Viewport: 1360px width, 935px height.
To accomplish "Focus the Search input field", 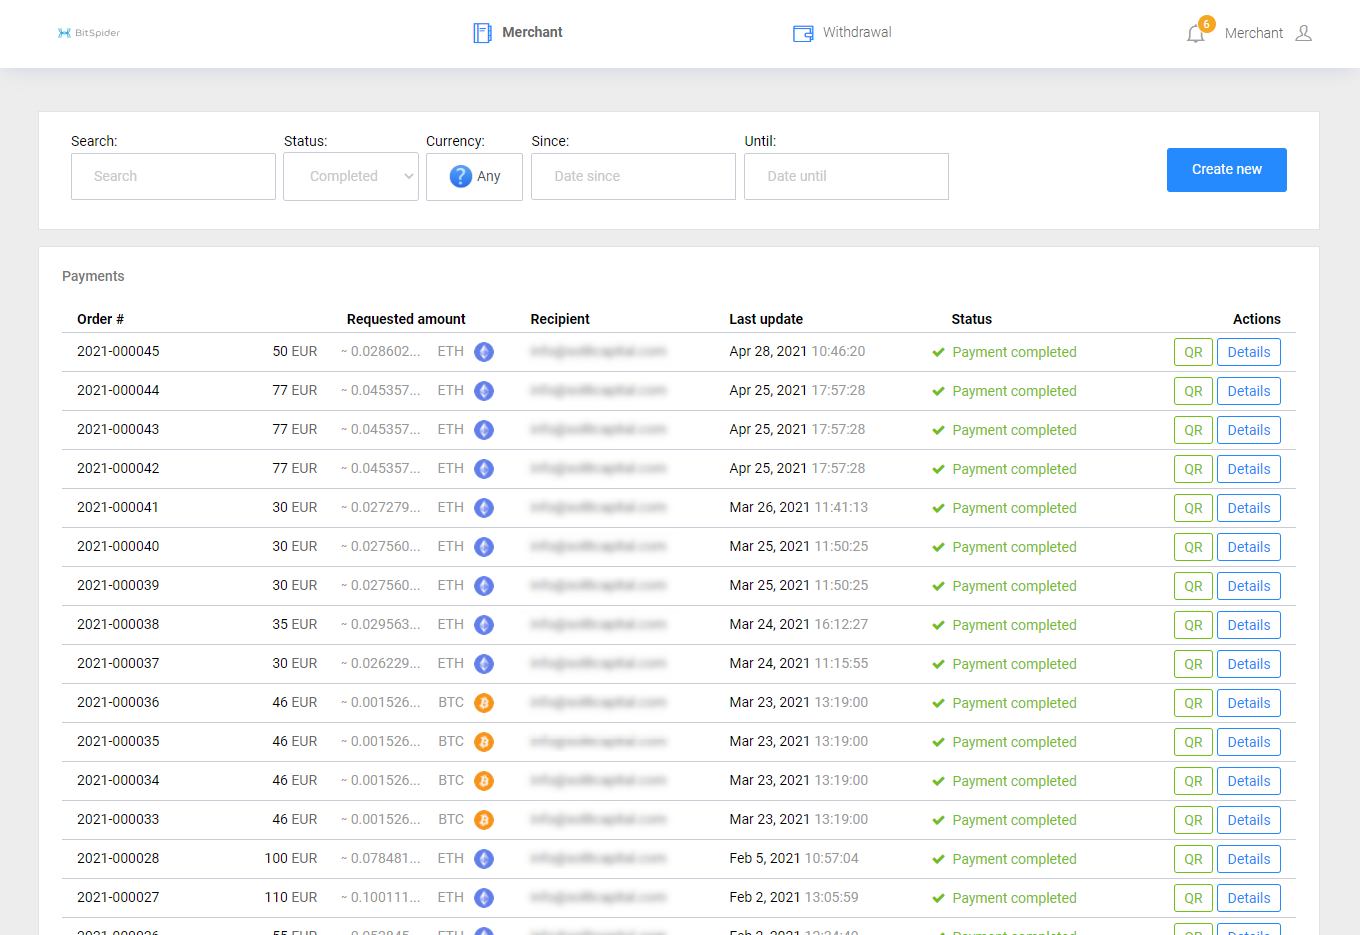I will (173, 176).
